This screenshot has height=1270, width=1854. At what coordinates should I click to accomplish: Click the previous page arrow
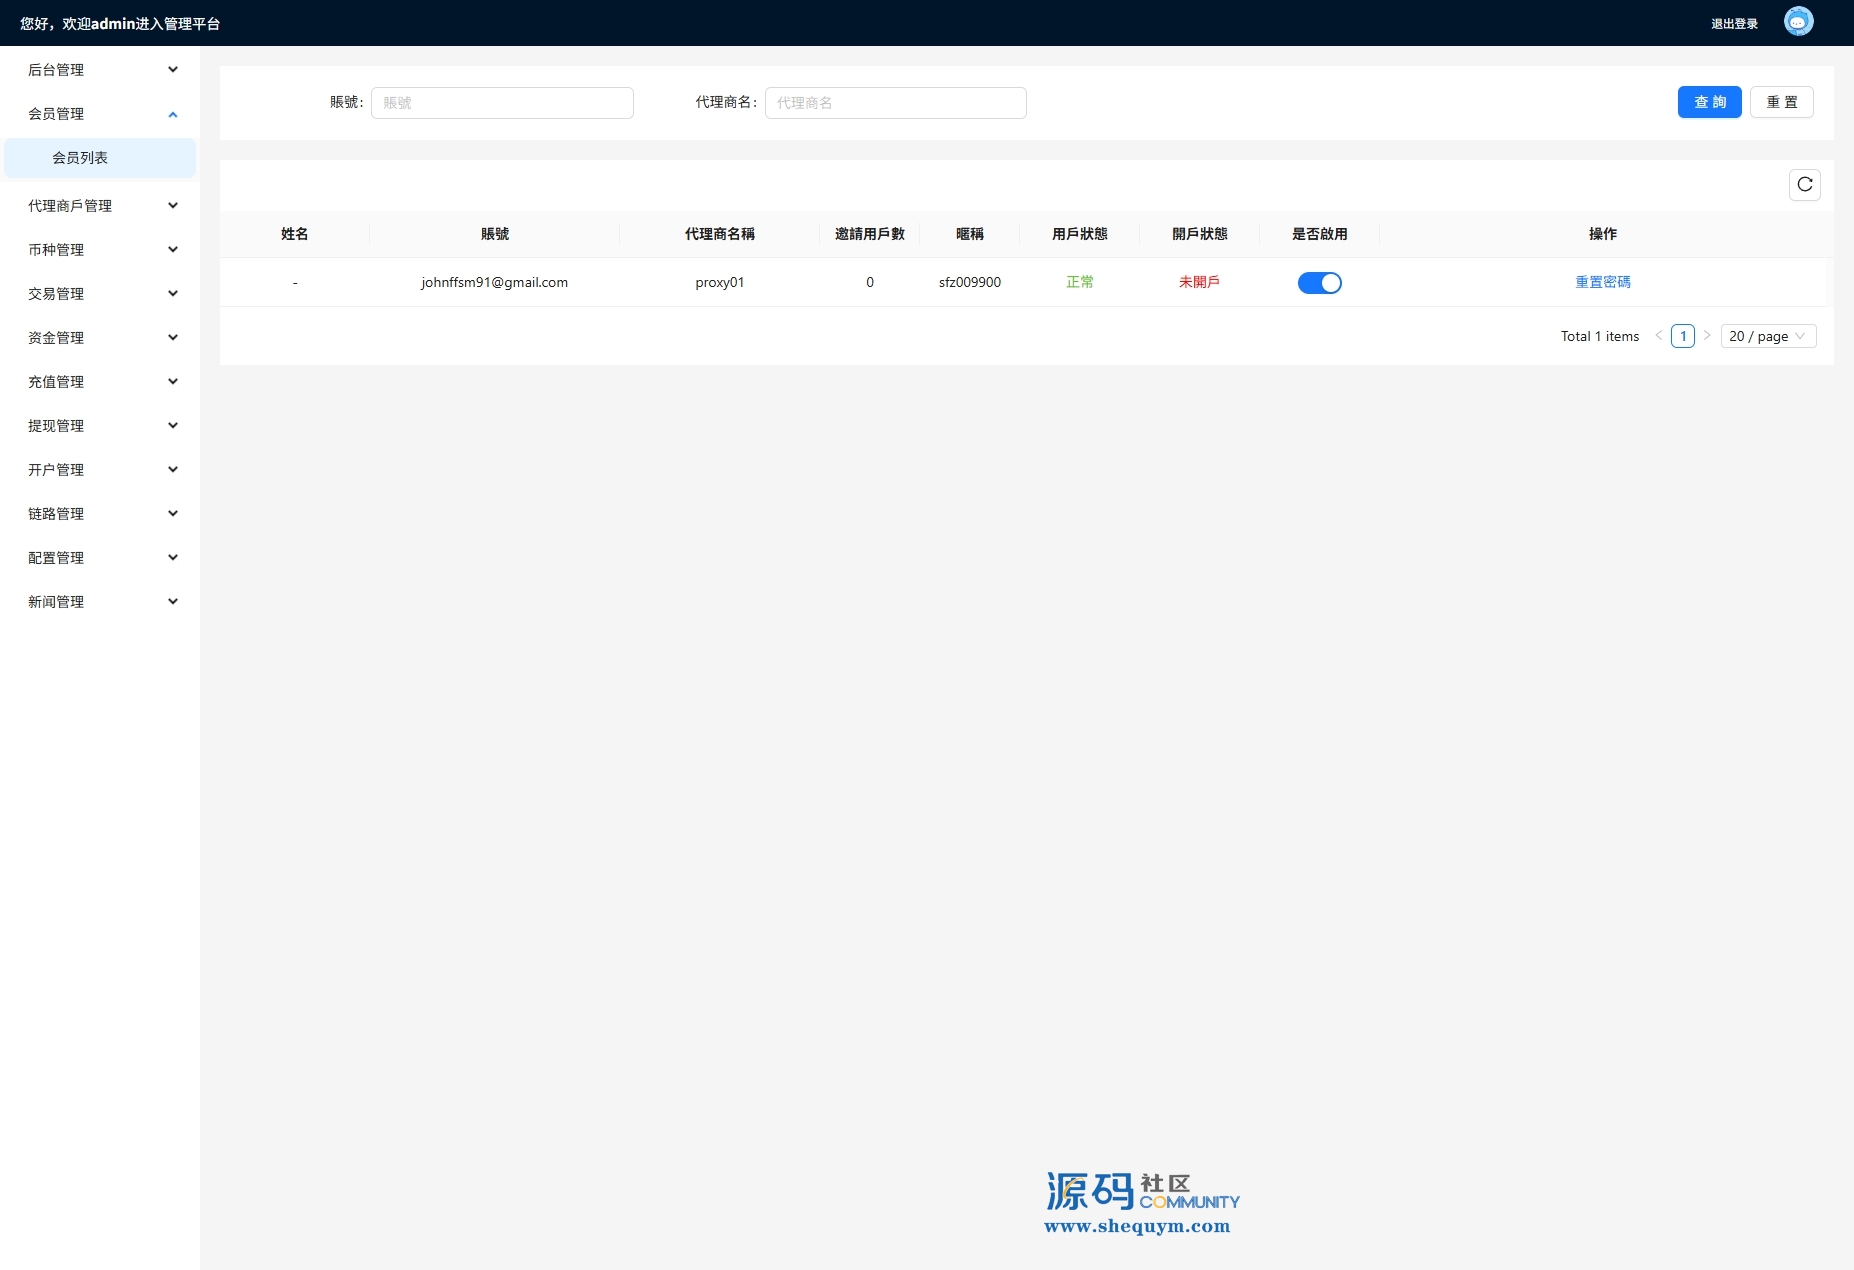point(1659,336)
